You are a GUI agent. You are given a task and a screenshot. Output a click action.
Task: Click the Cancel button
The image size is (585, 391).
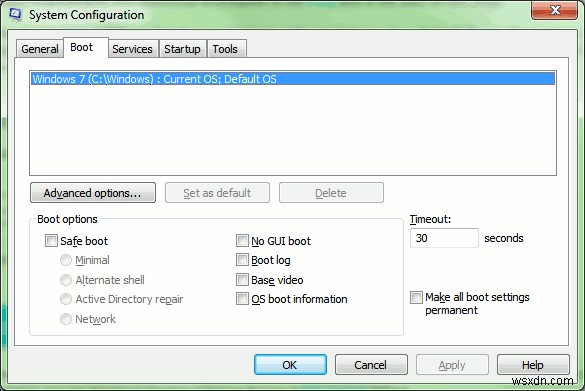tap(371, 365)
